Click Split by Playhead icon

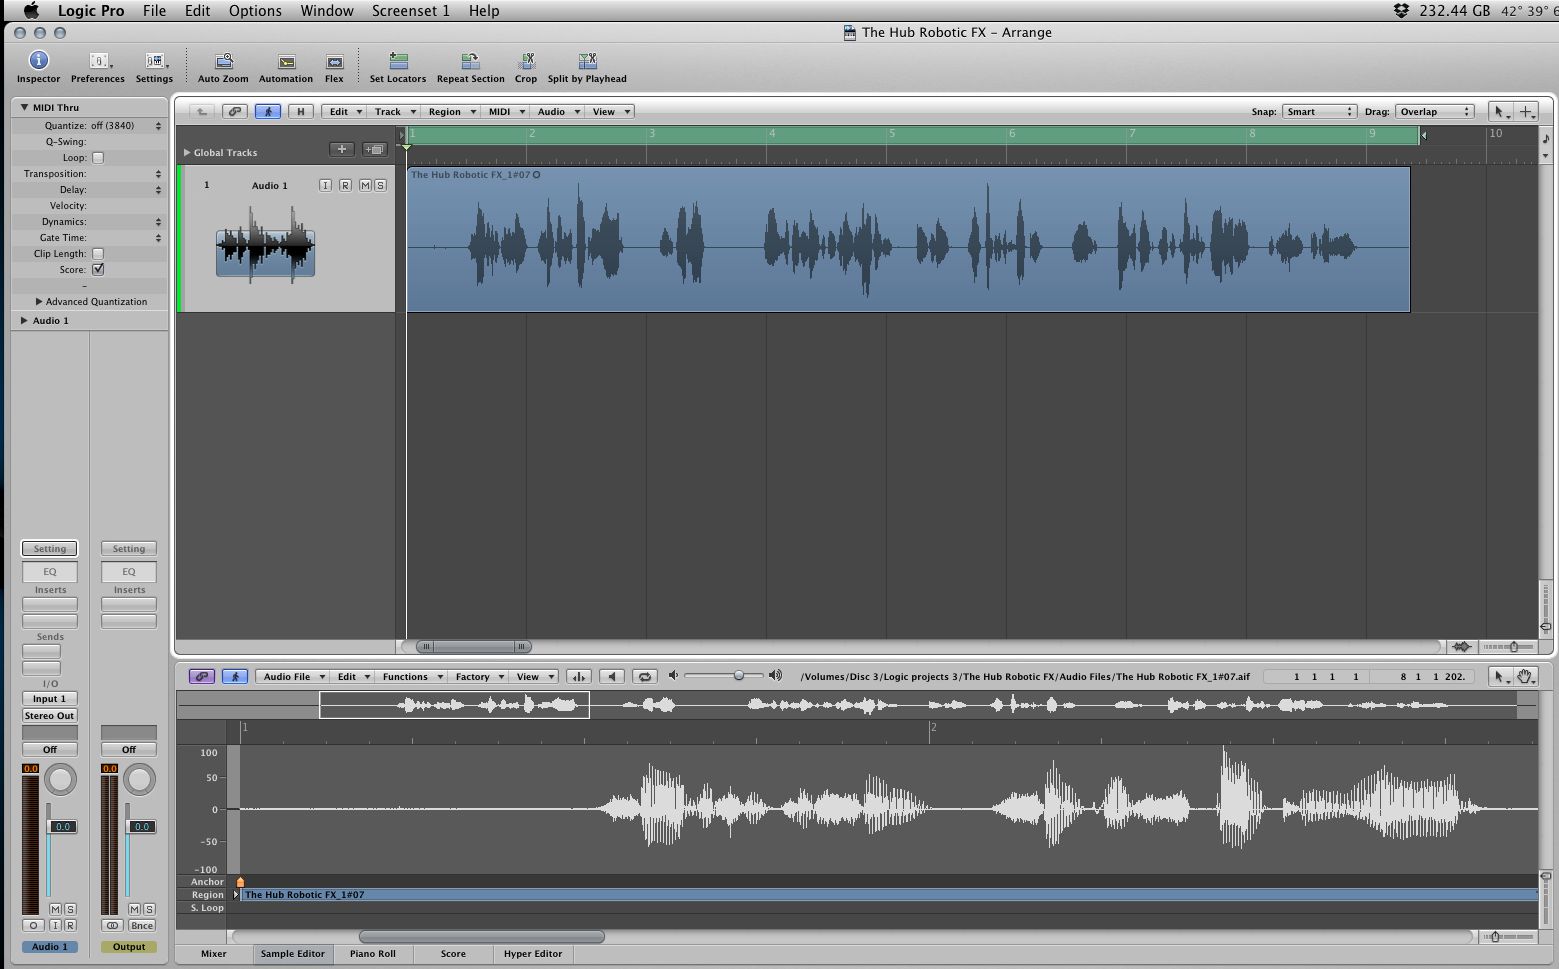pyautogui.click(x=587, y=61)
